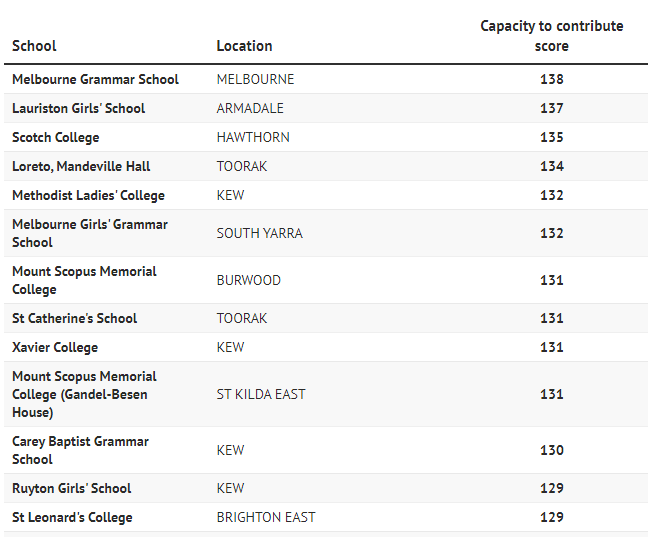
Task: Click the School column header
Action: pyautogui.click(x=34, y=46)
